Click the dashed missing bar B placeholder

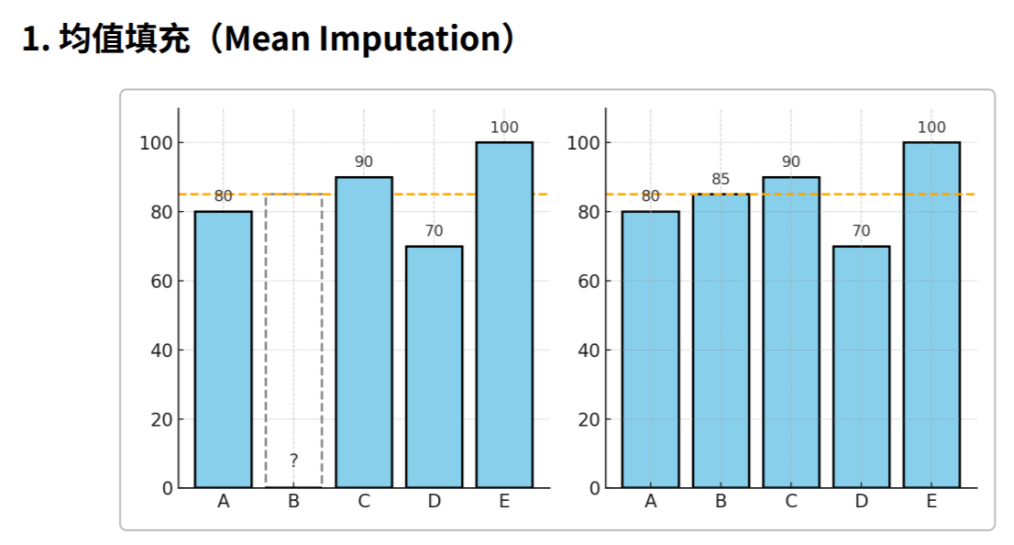(294, 341)
